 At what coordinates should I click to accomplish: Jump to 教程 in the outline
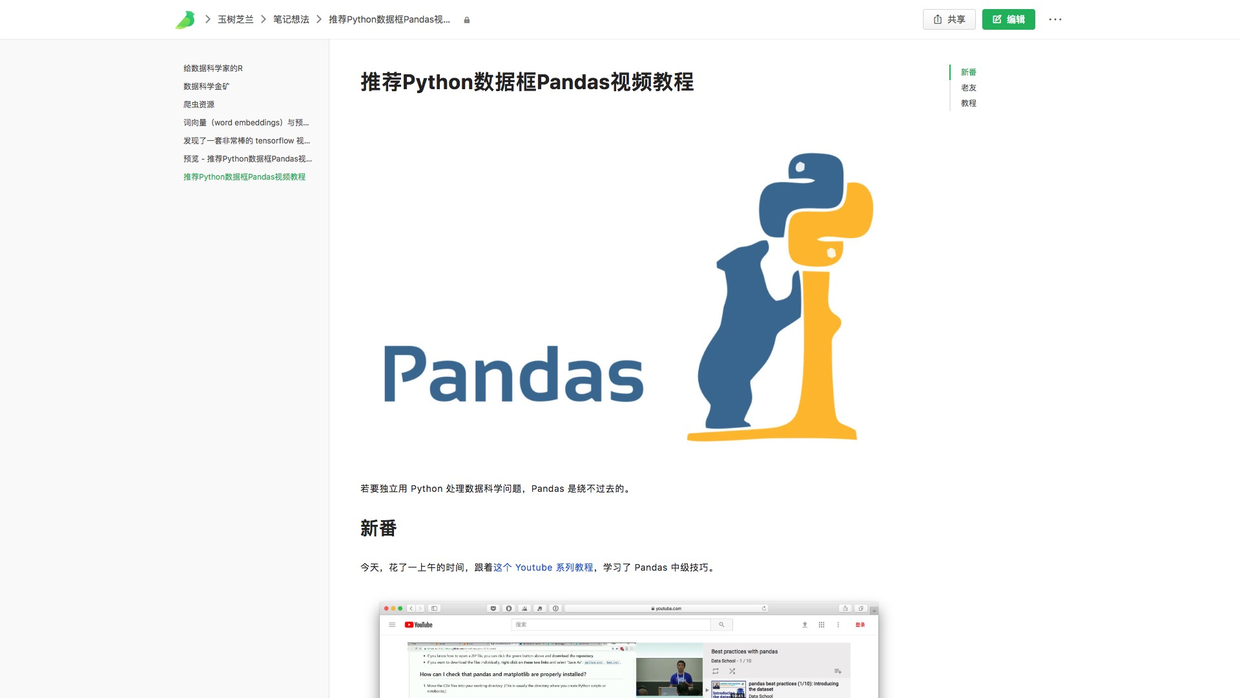pyautogui.click(x=968, y=103)
